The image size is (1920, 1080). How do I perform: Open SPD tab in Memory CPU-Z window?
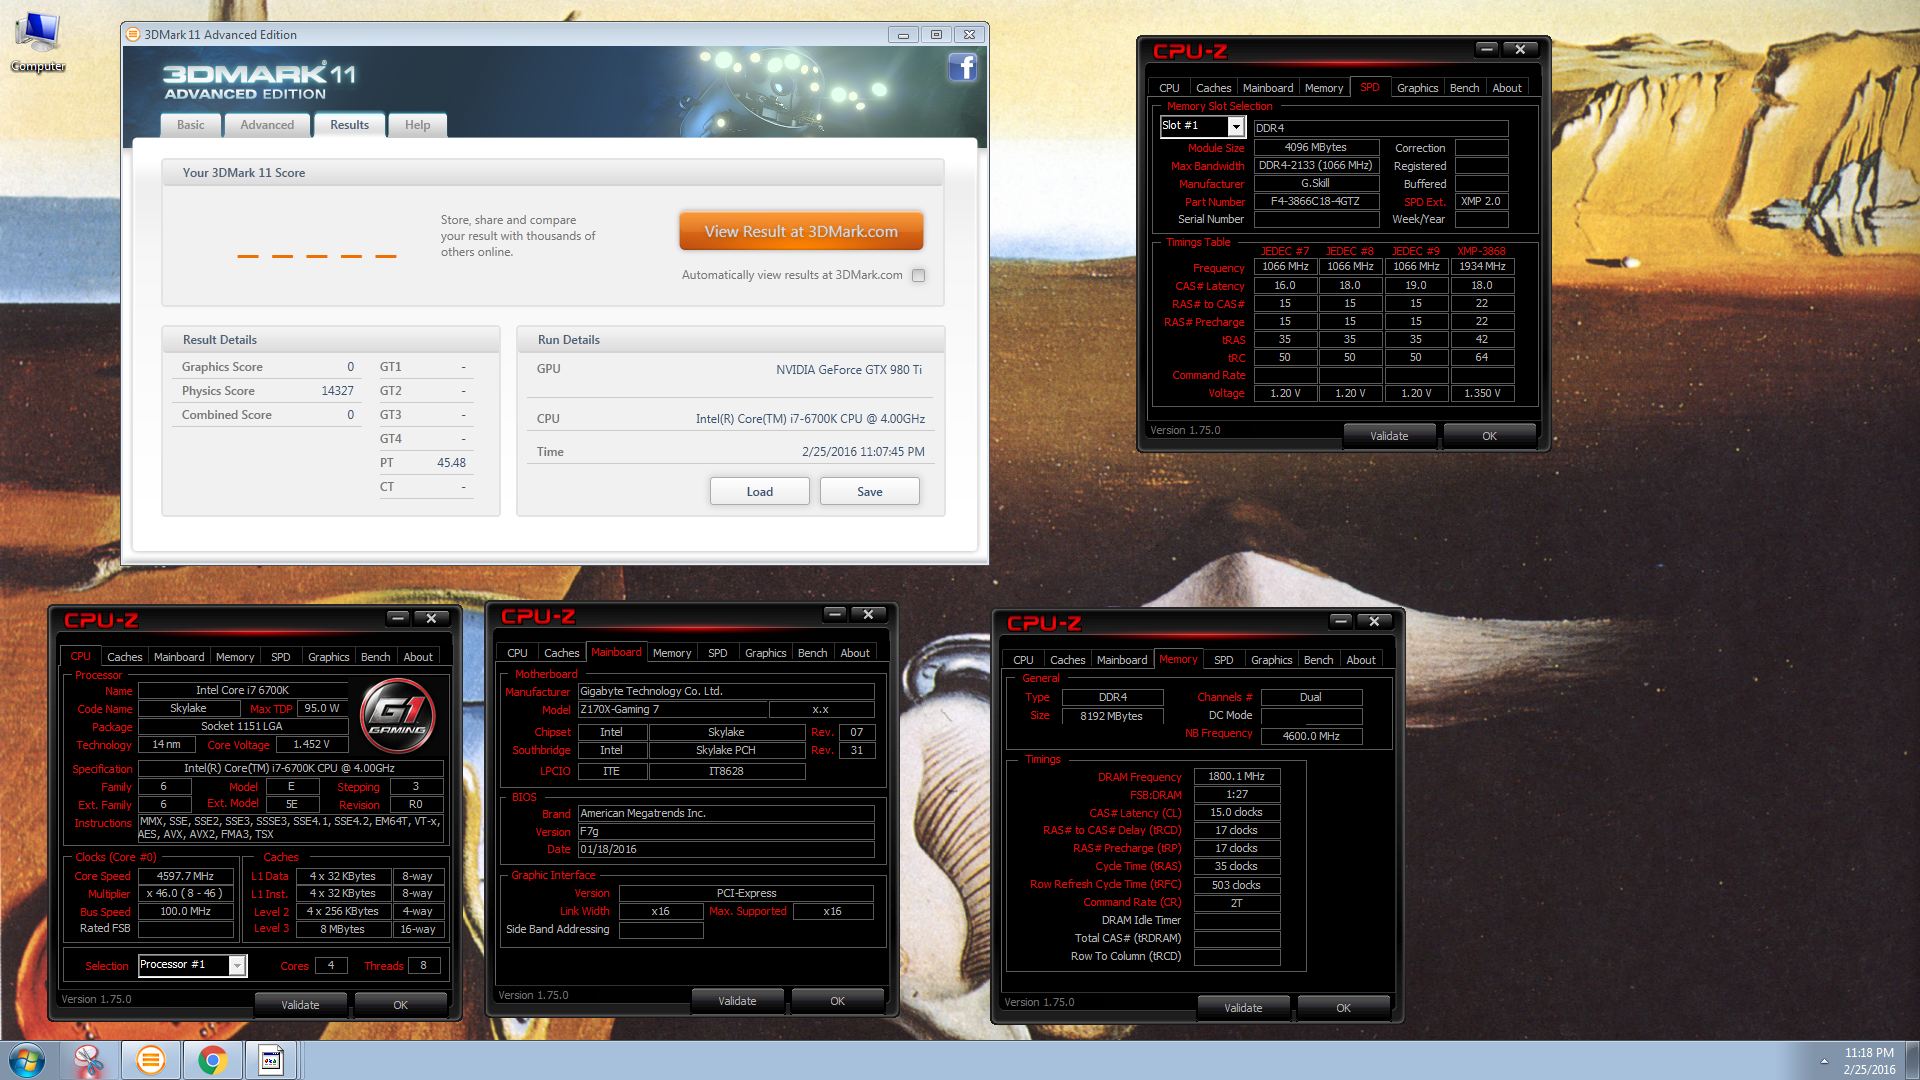1223,660
